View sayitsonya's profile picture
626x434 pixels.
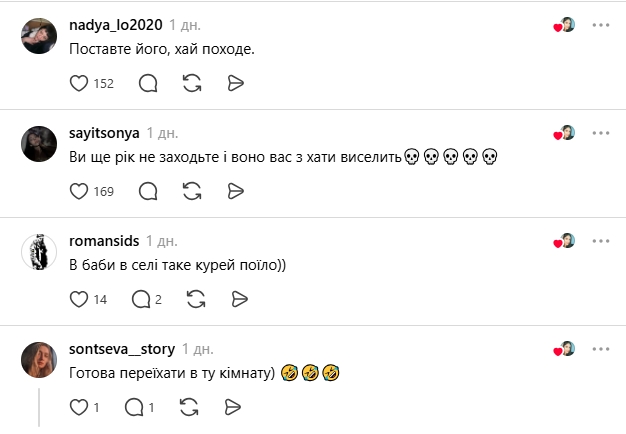tap(39, 144)
